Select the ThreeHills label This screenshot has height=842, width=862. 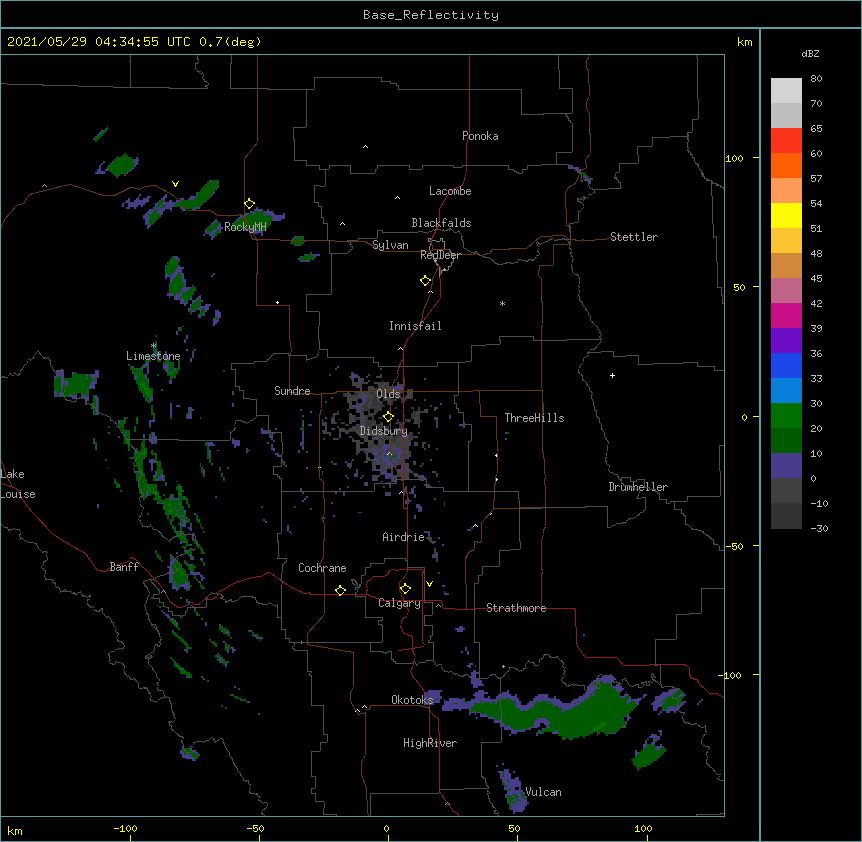pos(534,418)
